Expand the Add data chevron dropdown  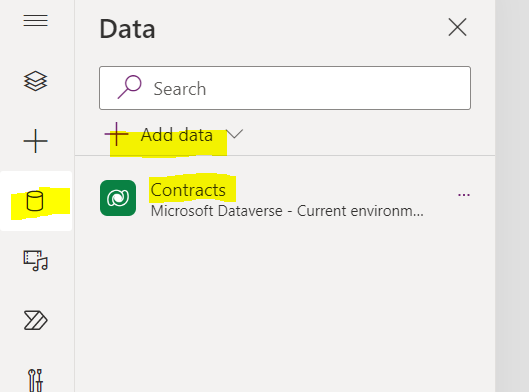pyautogui.click(x=234, y=134)
